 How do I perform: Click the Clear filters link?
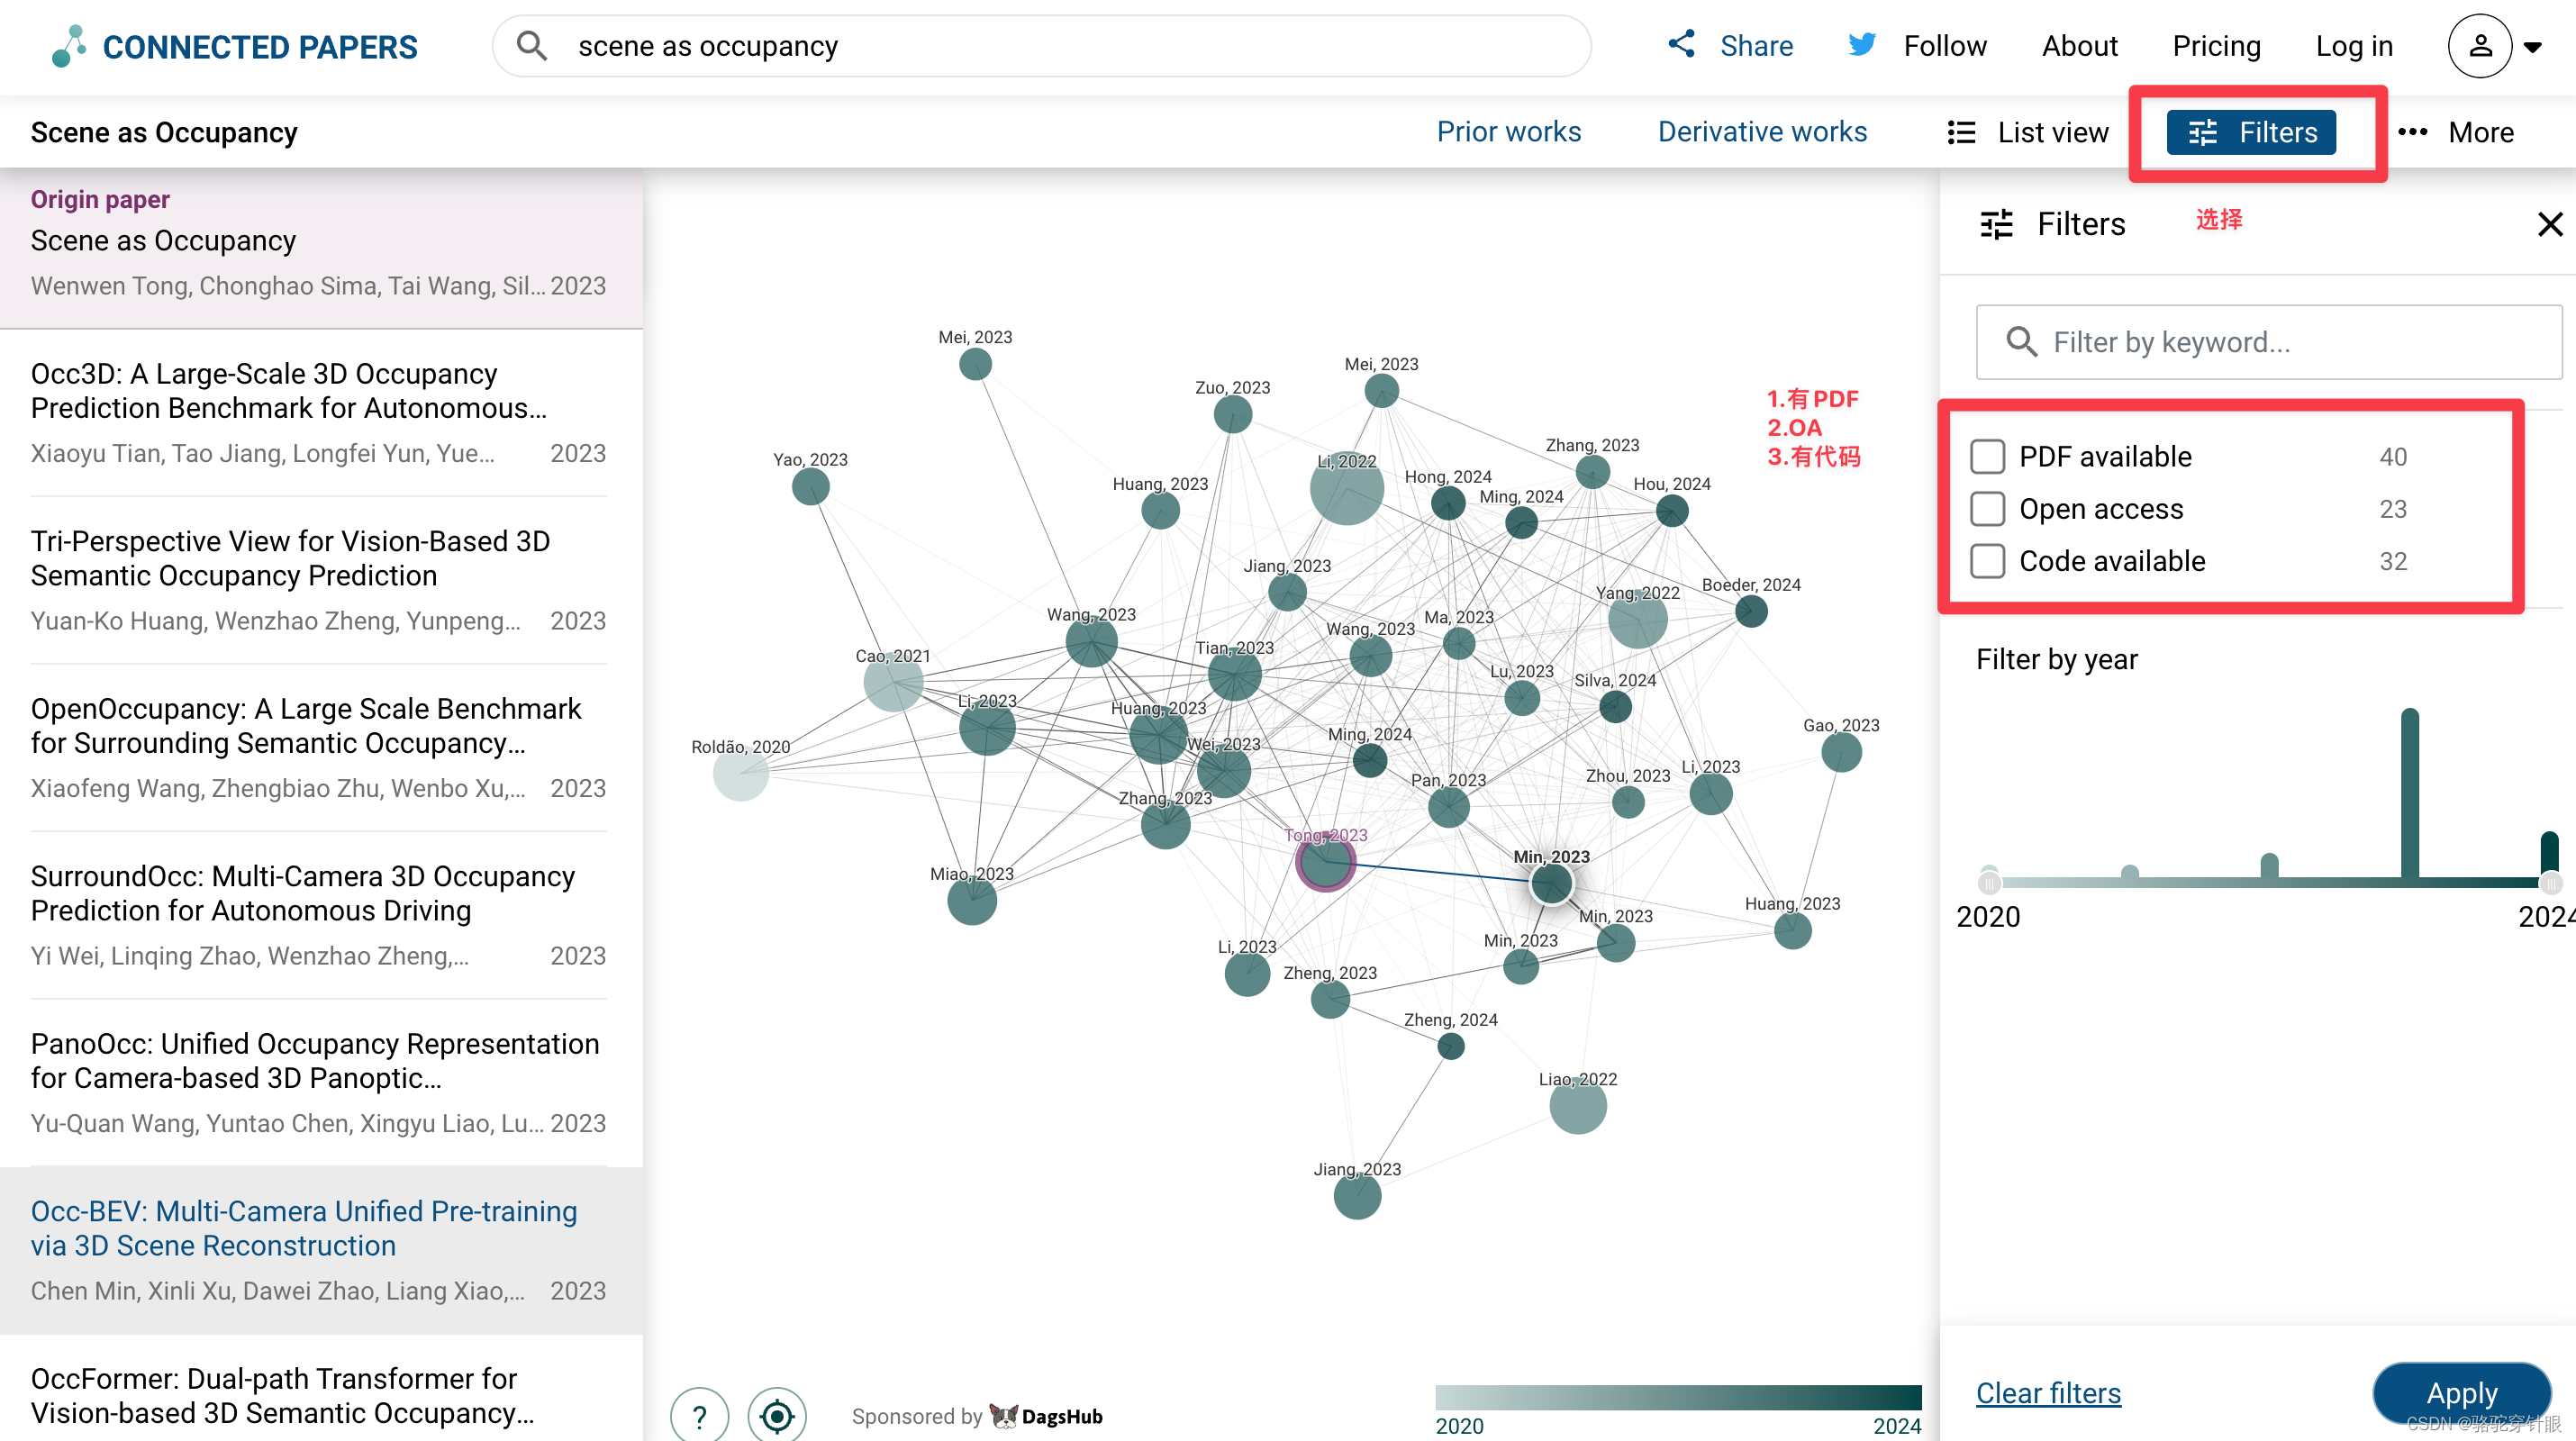(x=2048, y=1392)
